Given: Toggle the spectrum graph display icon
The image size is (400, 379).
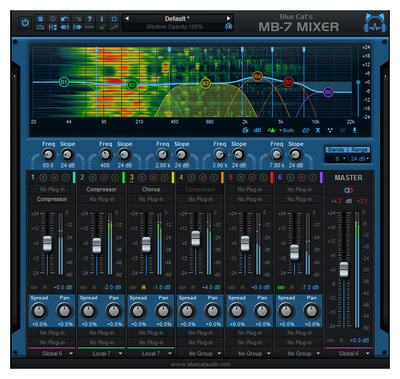Looking at the screenshot, I should click(x=40, y=27).
